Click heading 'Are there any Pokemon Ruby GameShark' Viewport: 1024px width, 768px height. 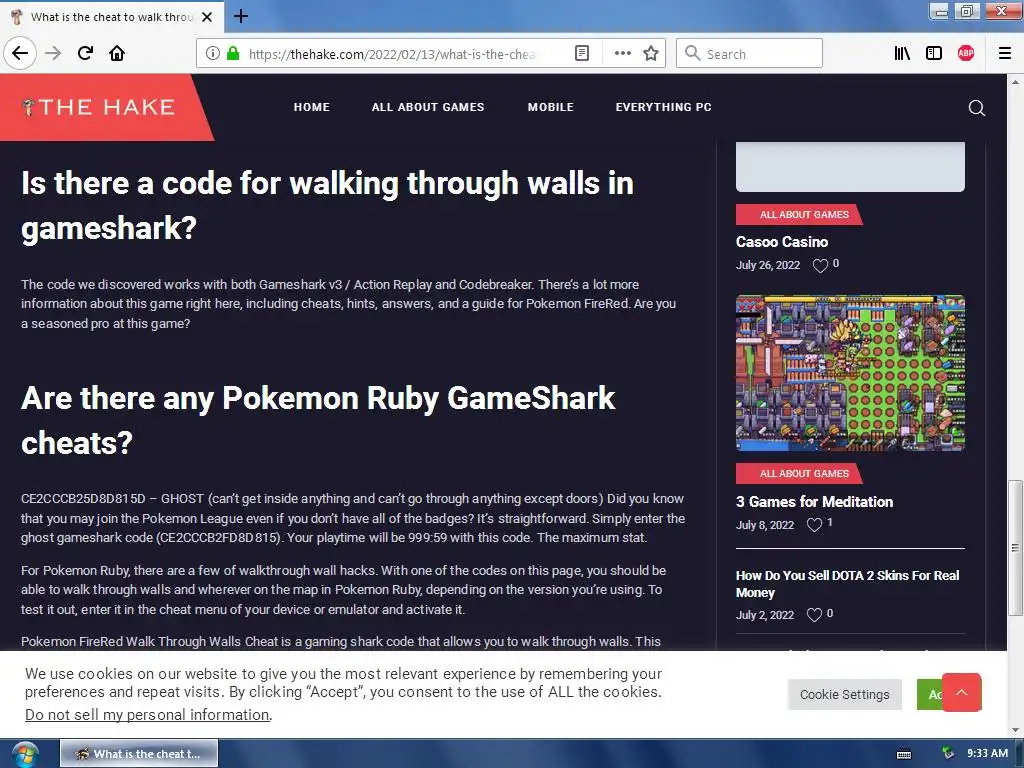coord(318,420)
